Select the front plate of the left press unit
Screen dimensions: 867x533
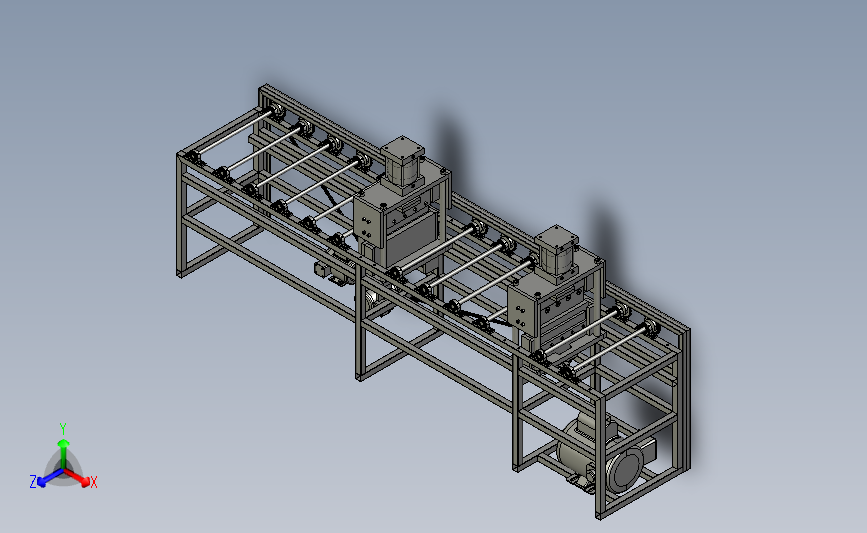(x=368, y=220)
